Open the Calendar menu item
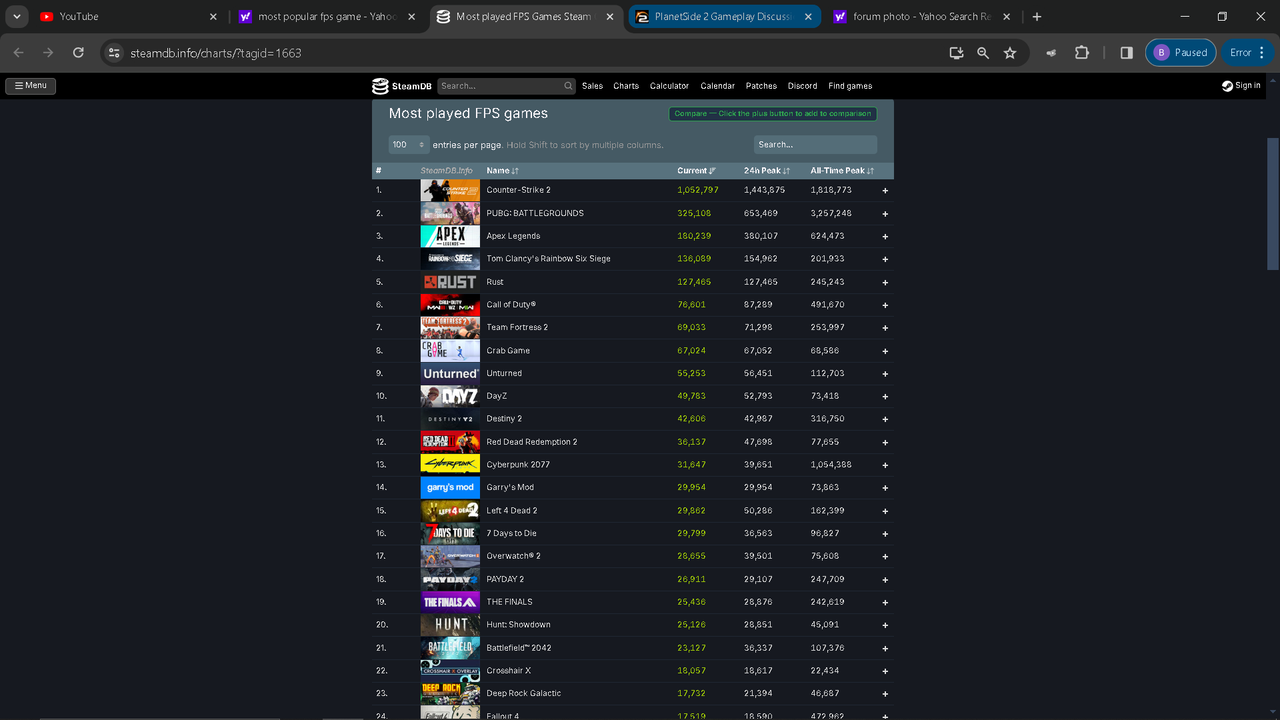Viewport: 1280px width, 720px height. (x=717, y=86)
